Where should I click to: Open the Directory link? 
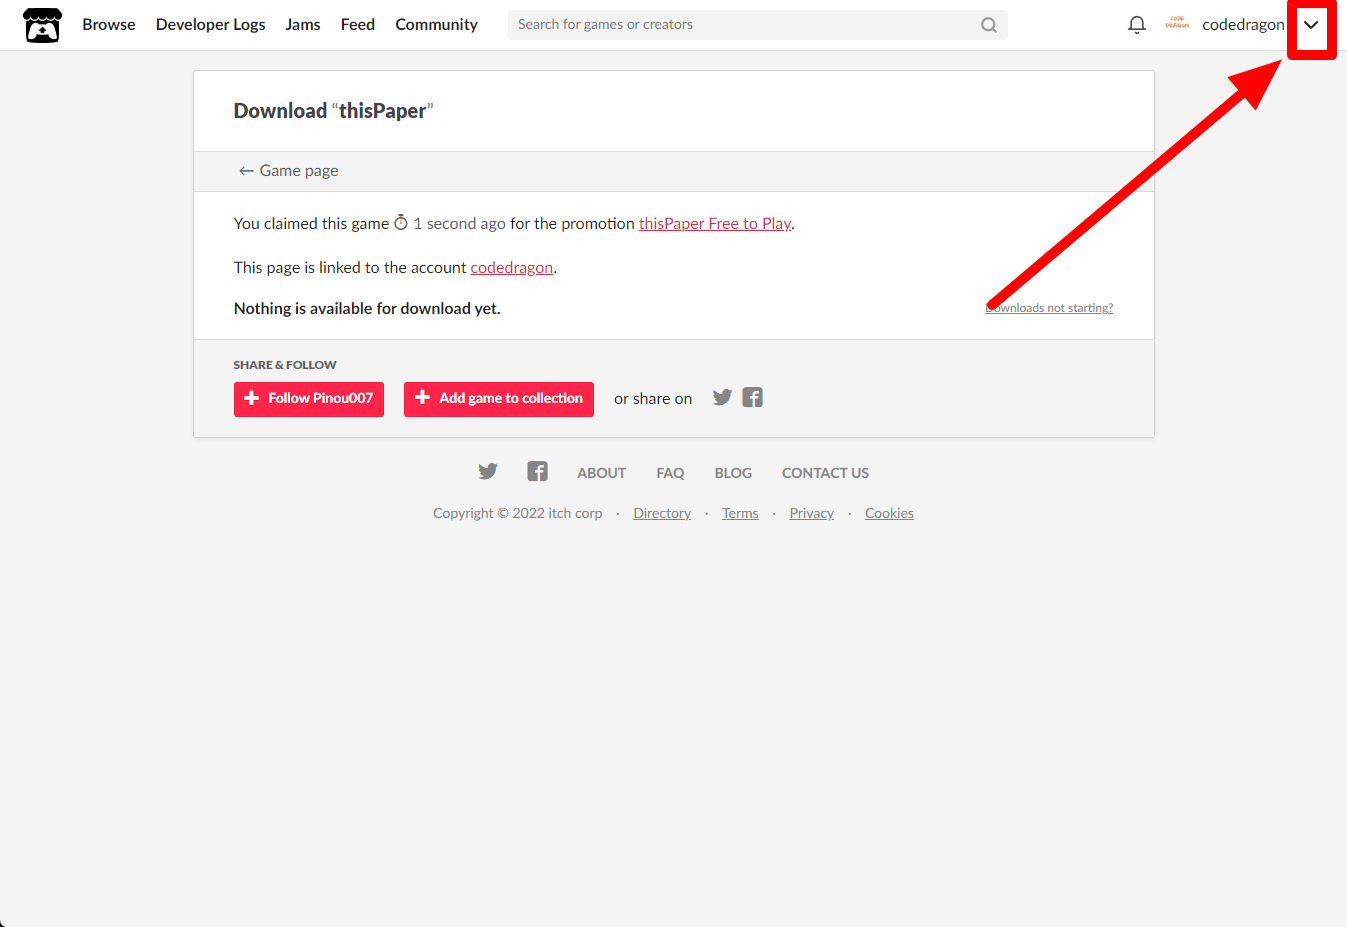point(662,513)
